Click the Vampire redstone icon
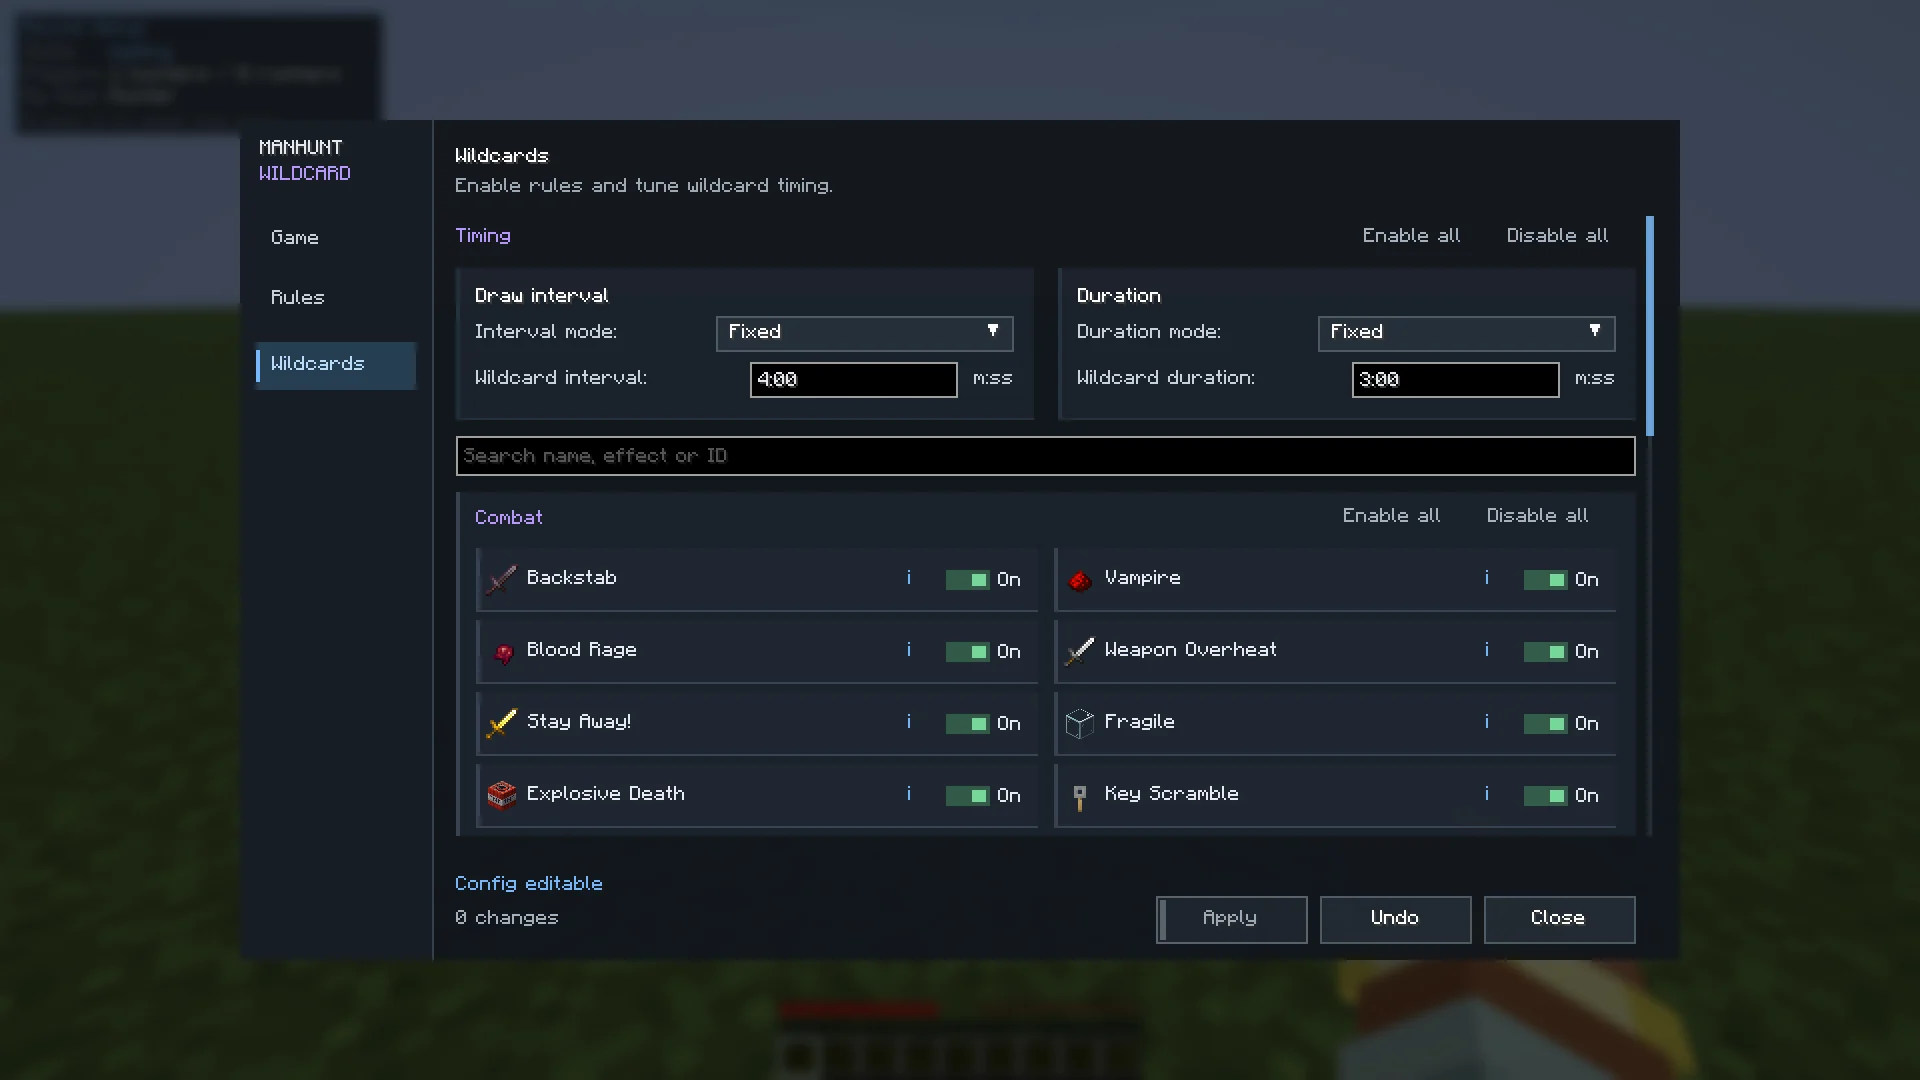Image resolution: width=1920 pixels, height=1080 pixels. (1079, 580)
